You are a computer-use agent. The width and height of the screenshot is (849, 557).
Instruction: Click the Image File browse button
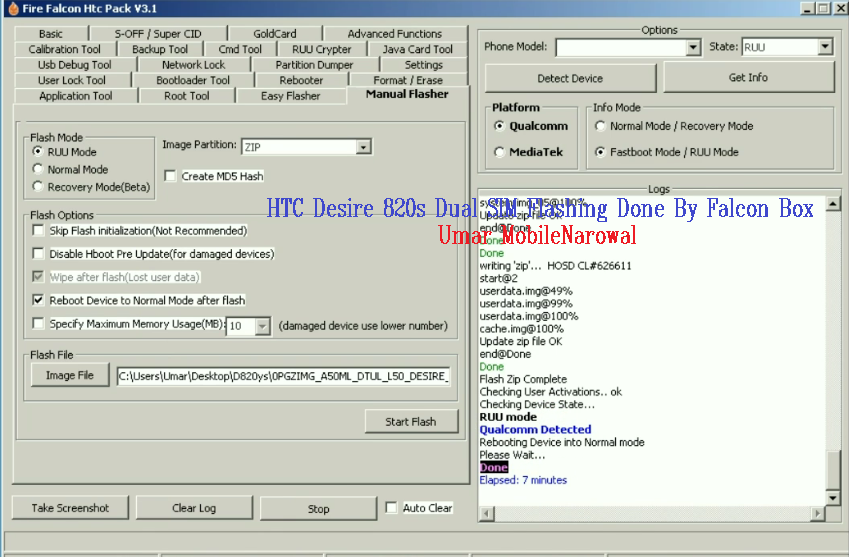(70, 375)
